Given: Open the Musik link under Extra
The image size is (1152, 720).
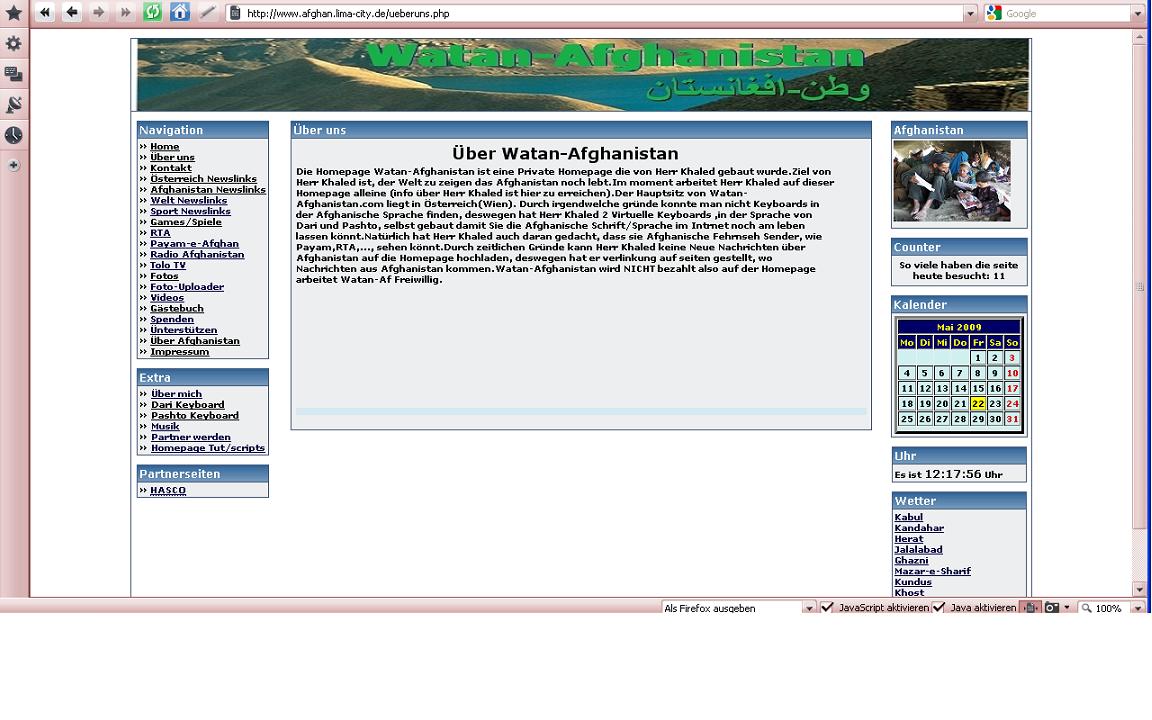Looking at the screenshot, I should [165, 426].
